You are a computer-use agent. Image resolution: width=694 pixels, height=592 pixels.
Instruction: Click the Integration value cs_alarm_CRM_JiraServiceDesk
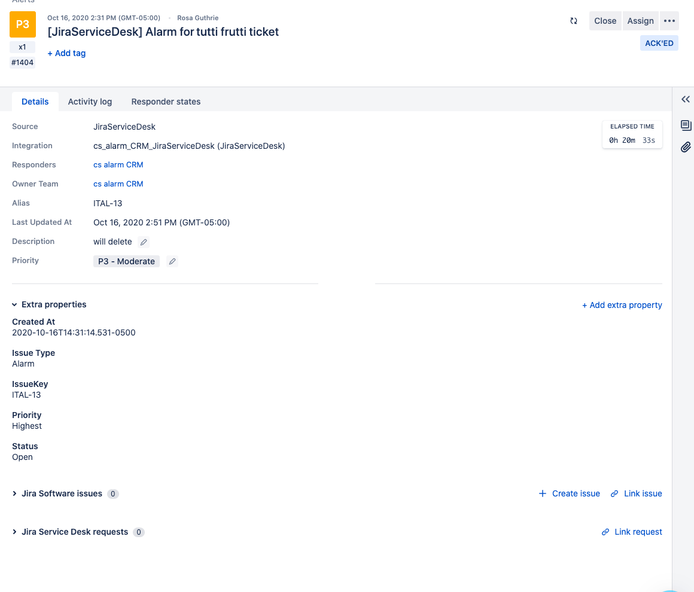[x=189, y=146]
